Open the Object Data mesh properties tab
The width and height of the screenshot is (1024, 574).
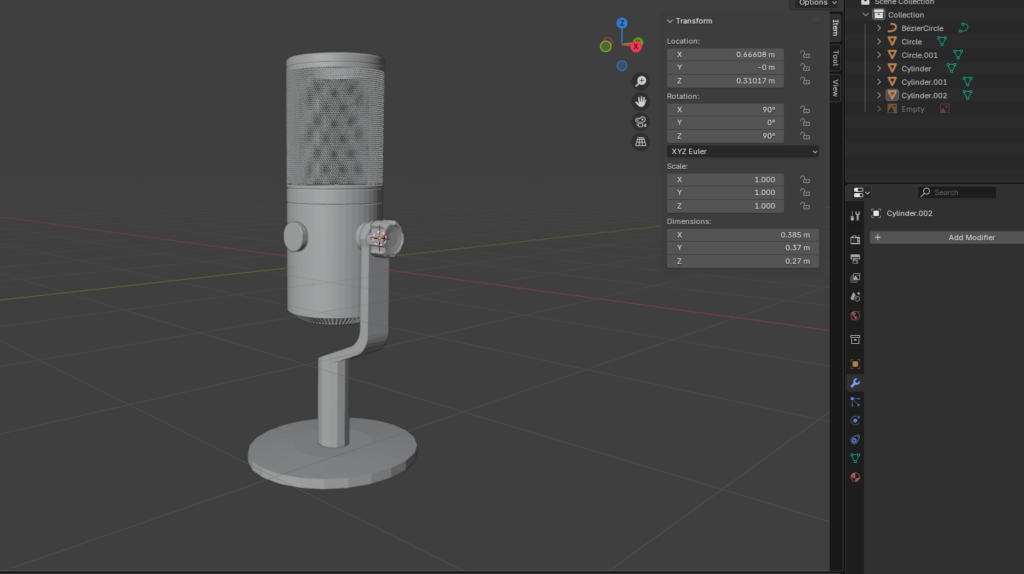click(855, 458)
